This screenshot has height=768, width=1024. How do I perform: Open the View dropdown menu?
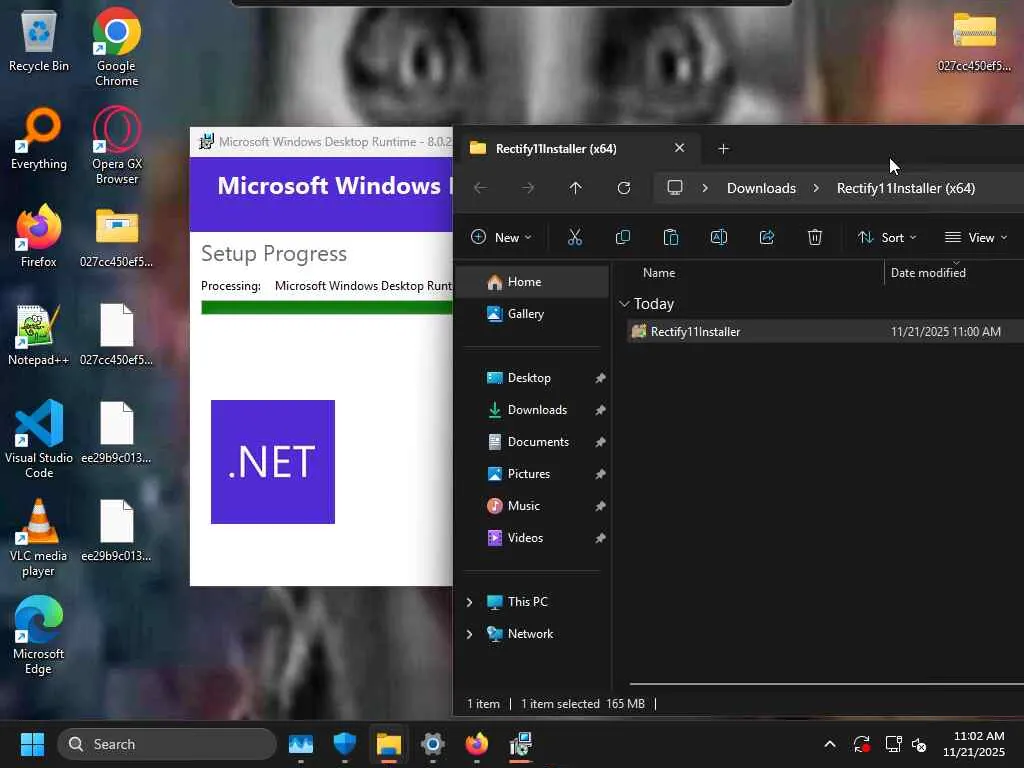coord(976,237)
